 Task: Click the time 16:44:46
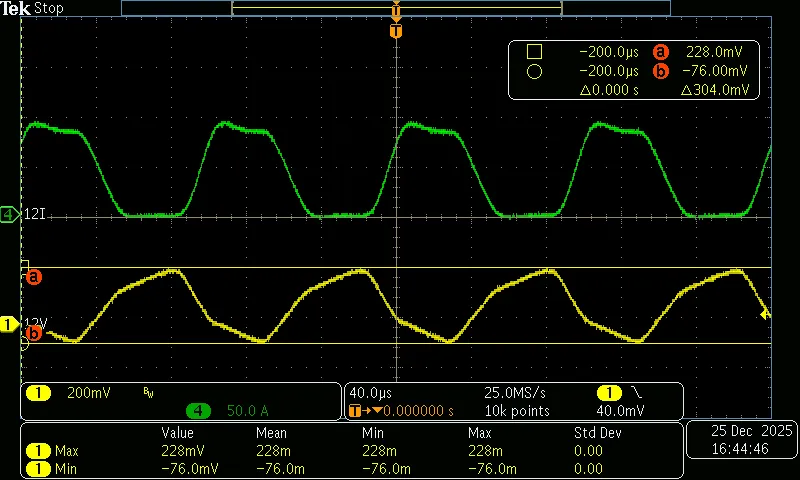pos(740,449)
